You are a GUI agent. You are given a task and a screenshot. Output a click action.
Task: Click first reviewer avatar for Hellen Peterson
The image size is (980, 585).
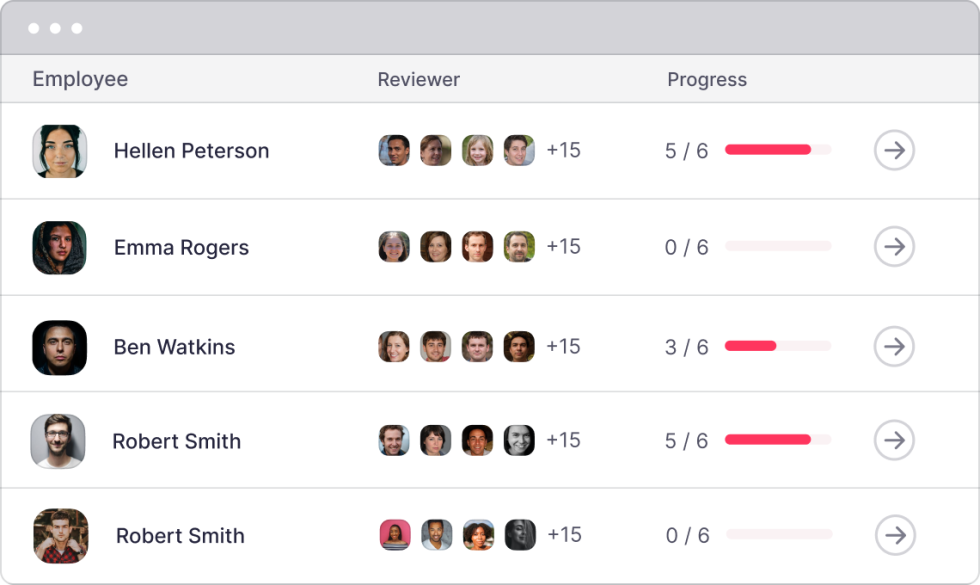394,150
